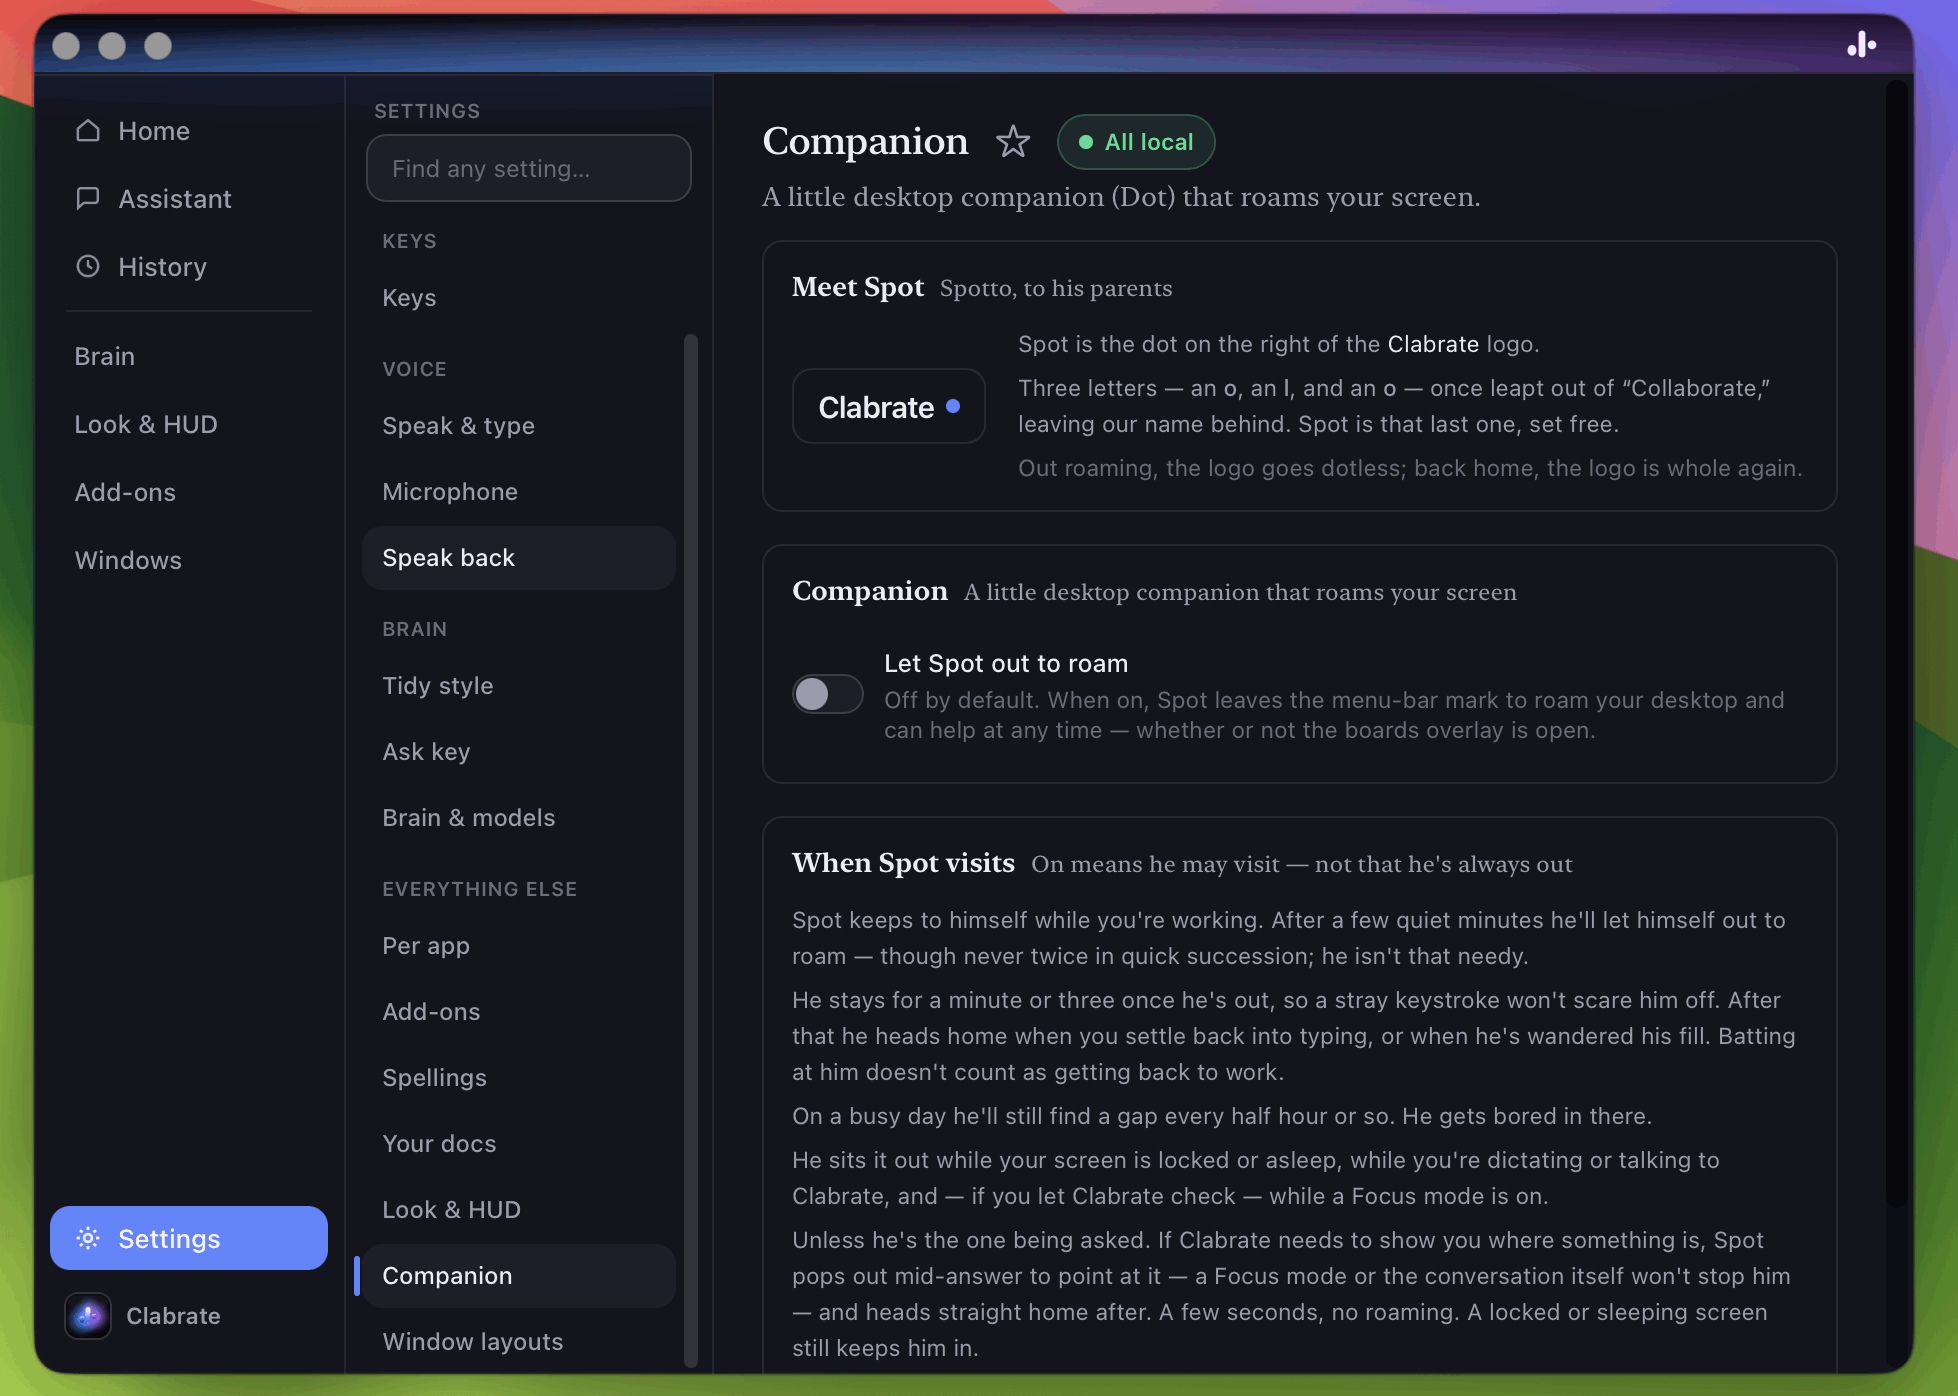Click the settings list scrollbar
The width and height of the screenshot is (1958, 1396).
(690, 850)
